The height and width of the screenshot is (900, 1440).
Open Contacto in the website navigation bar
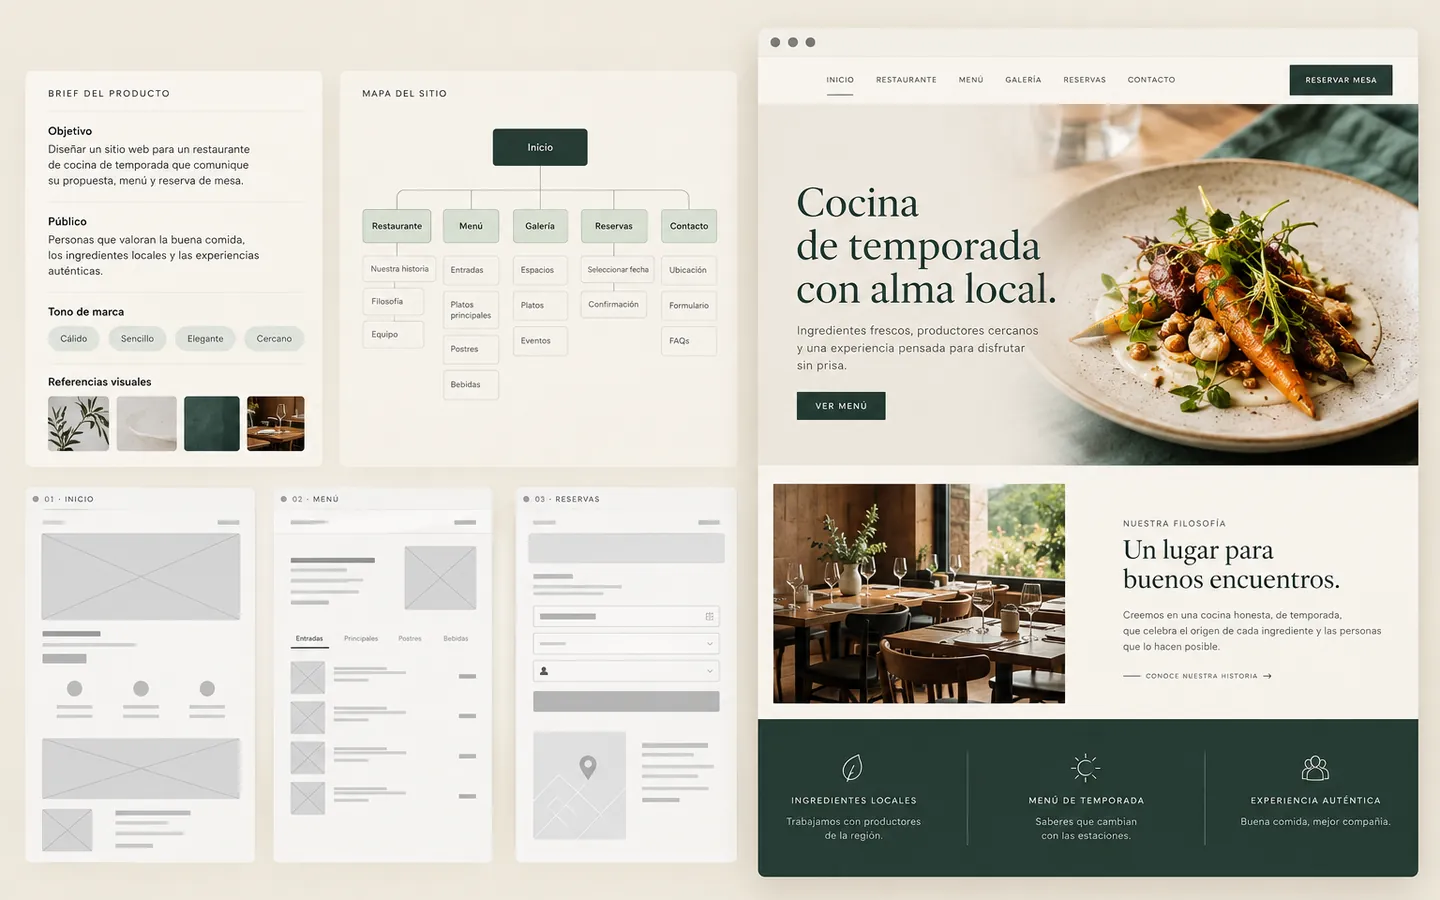click(x=1151, y=80)
